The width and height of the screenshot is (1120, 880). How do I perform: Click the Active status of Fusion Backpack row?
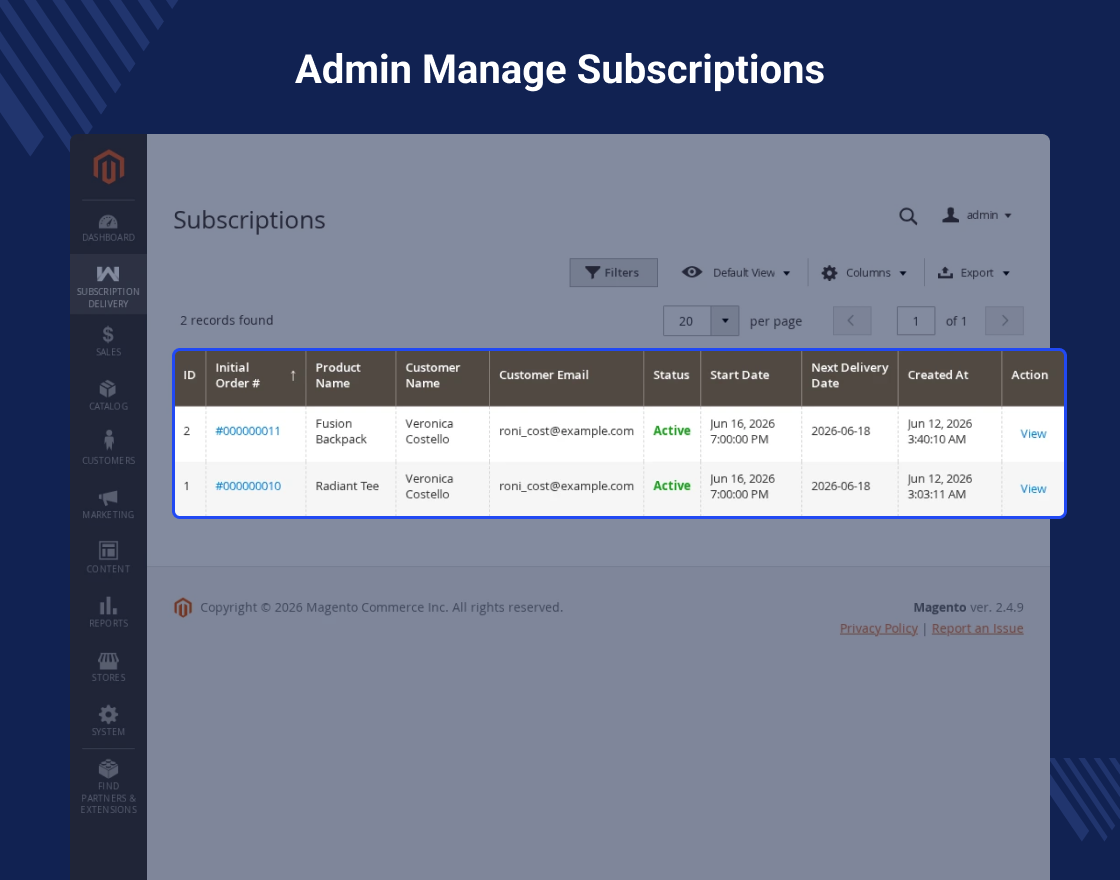[671, 431]
